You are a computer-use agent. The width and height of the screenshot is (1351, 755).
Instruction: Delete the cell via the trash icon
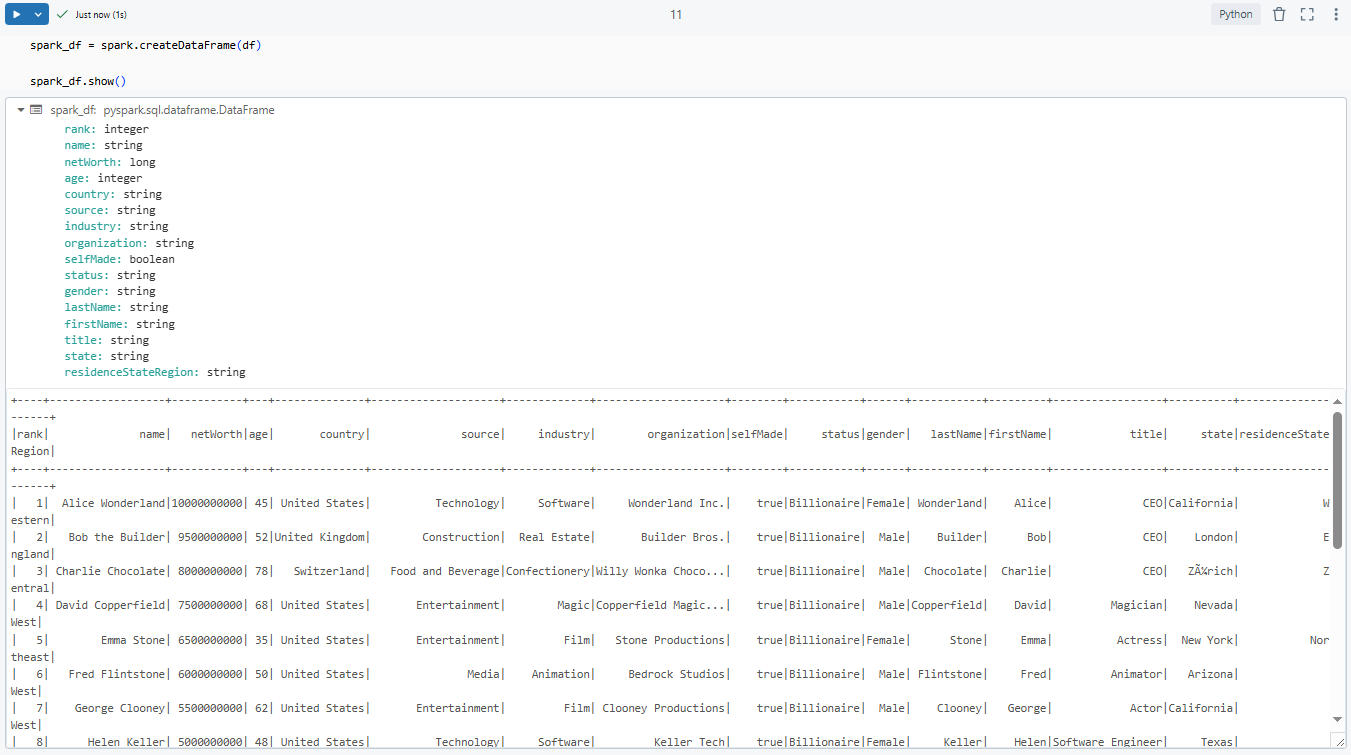pyautogui.click(x=1281, y=14)
